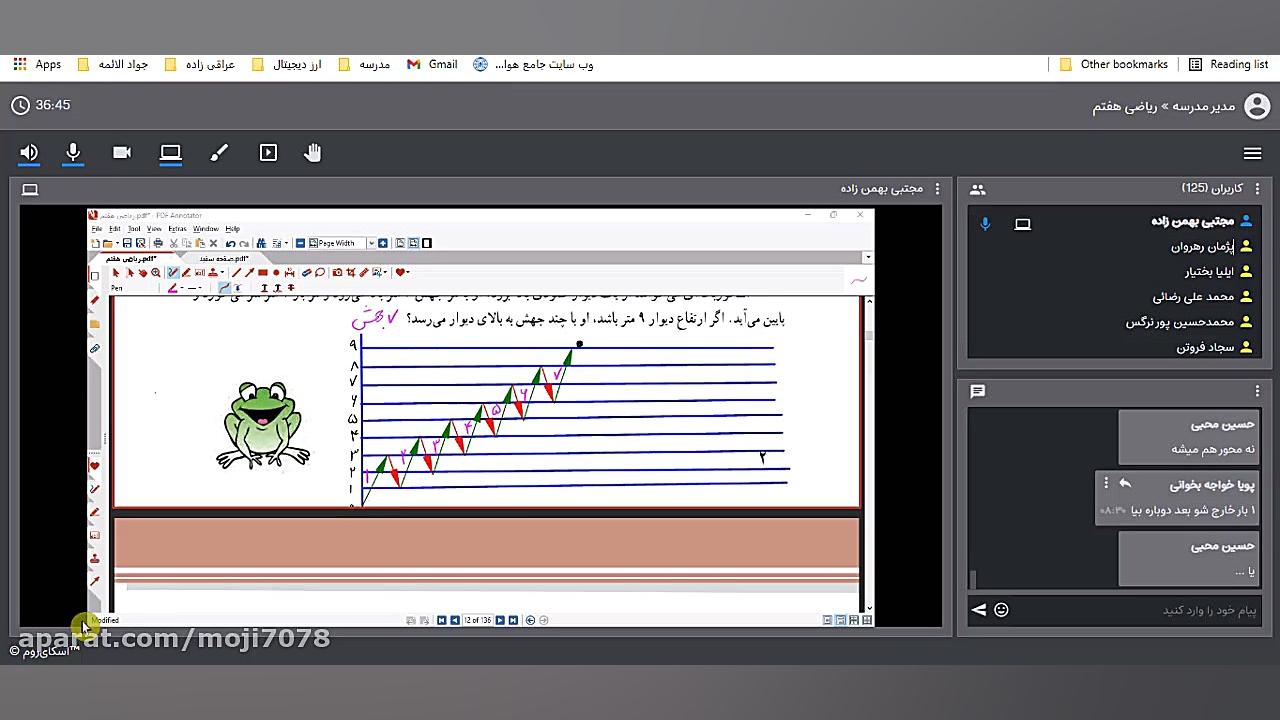1280x720 pixels.
Task: Open the Gmail bookmark
Action: coord(432,64)
